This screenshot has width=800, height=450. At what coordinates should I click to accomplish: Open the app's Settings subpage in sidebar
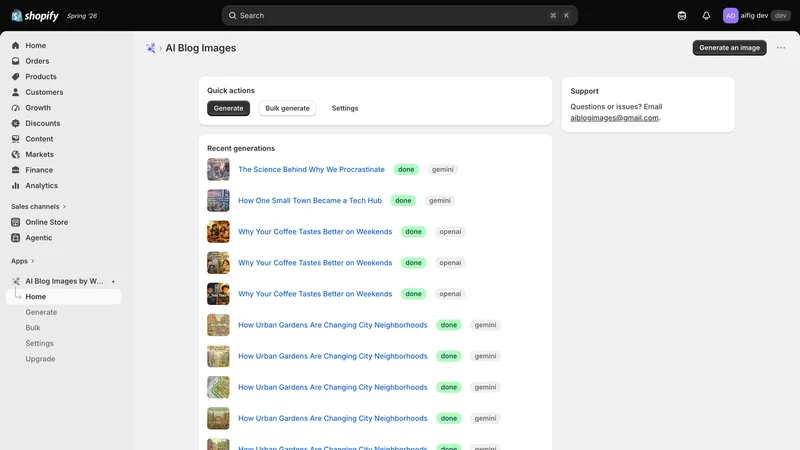(39, 343)
